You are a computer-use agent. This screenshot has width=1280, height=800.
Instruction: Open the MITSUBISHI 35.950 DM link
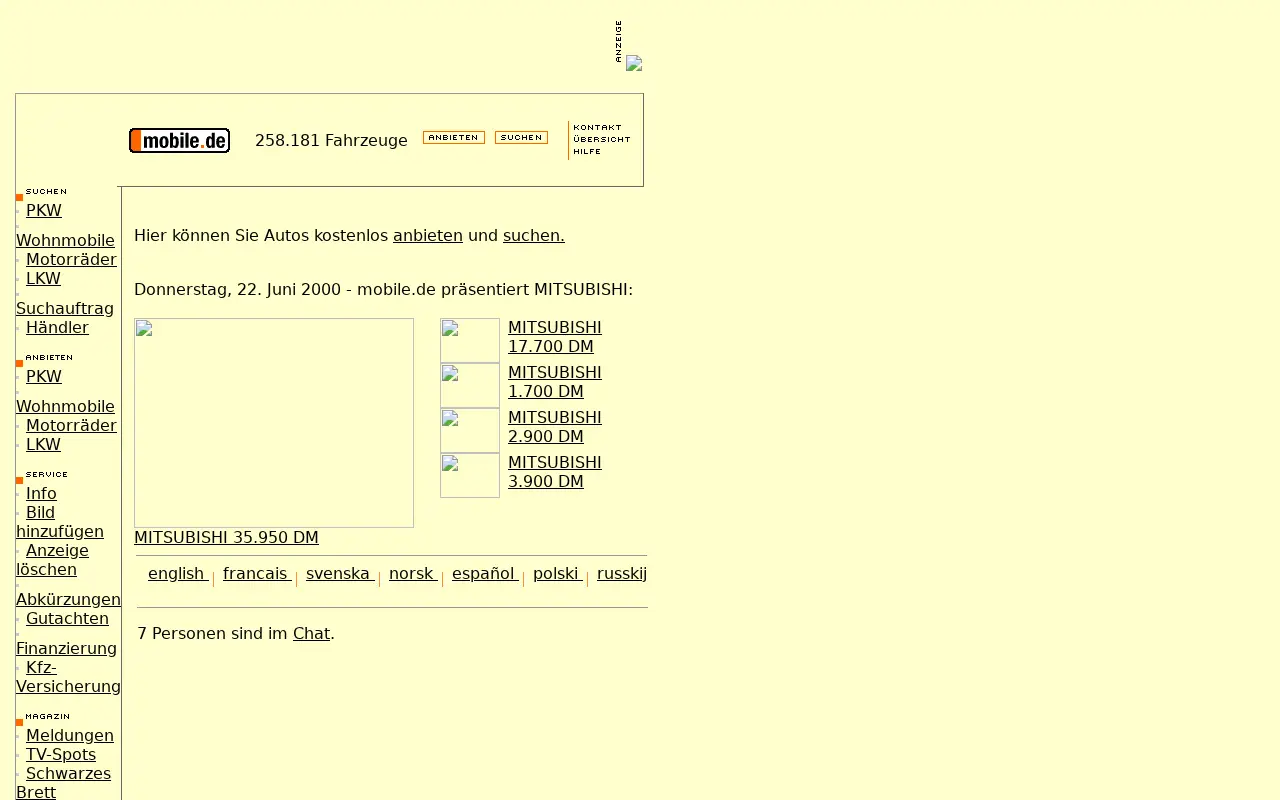[x=226, y=538]
